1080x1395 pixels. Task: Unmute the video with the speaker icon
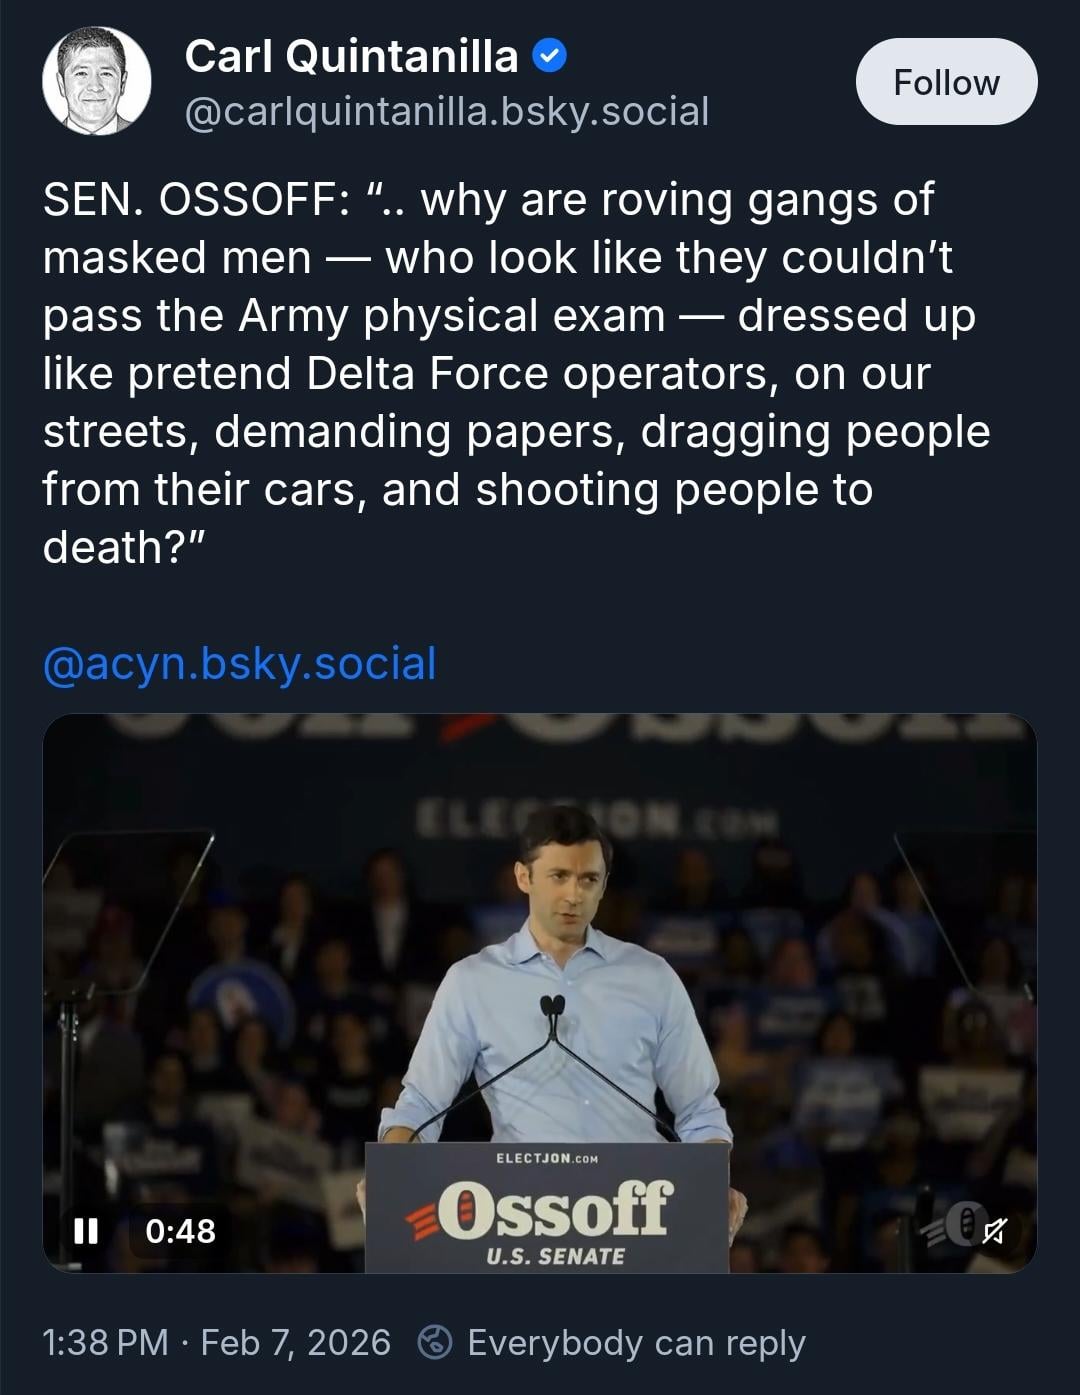993,1230
